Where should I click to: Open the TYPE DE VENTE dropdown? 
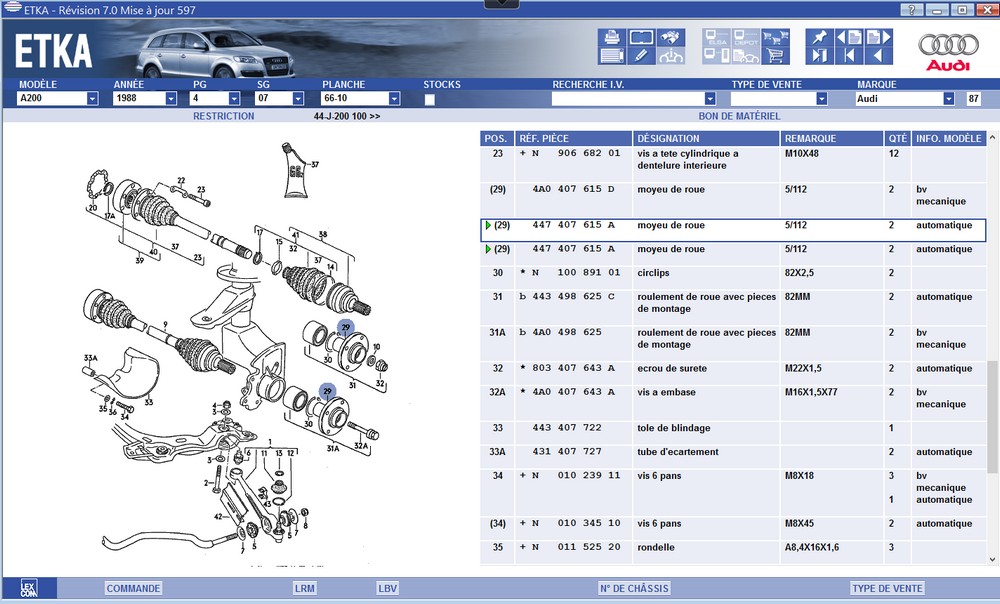point(821,98)
